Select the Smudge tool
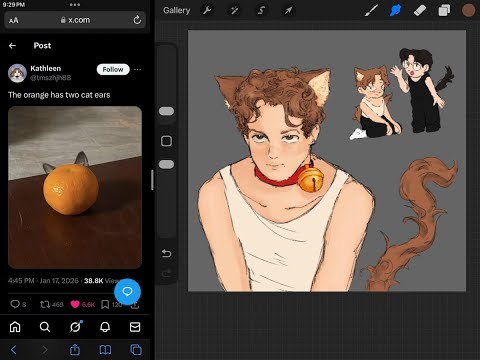The width and height of the screenshot is (480, 360). (395, 10)
